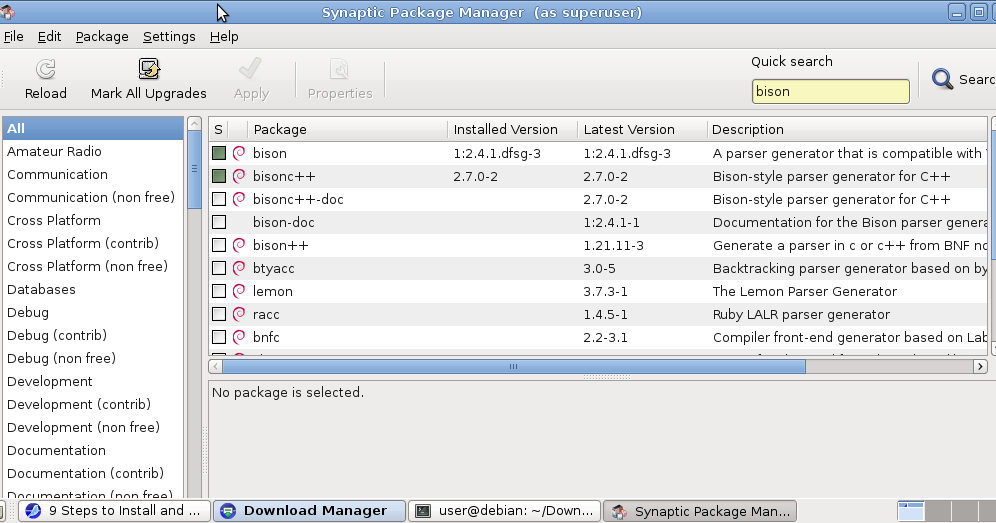This screenshot has width=996, height=523.
Task: Sort by the Package column header
Action: pyautogui.click(x=347, y=130)
